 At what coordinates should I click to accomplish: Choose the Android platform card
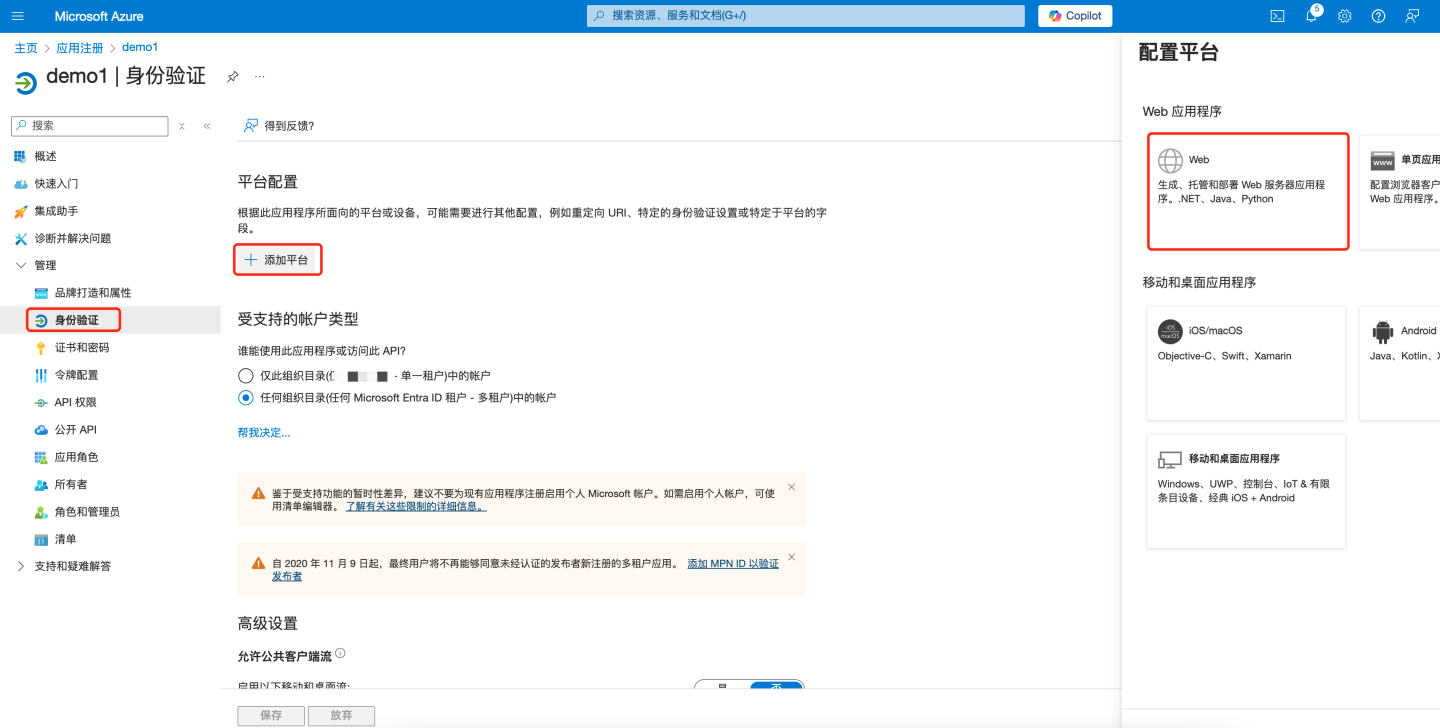point(1400,362)
